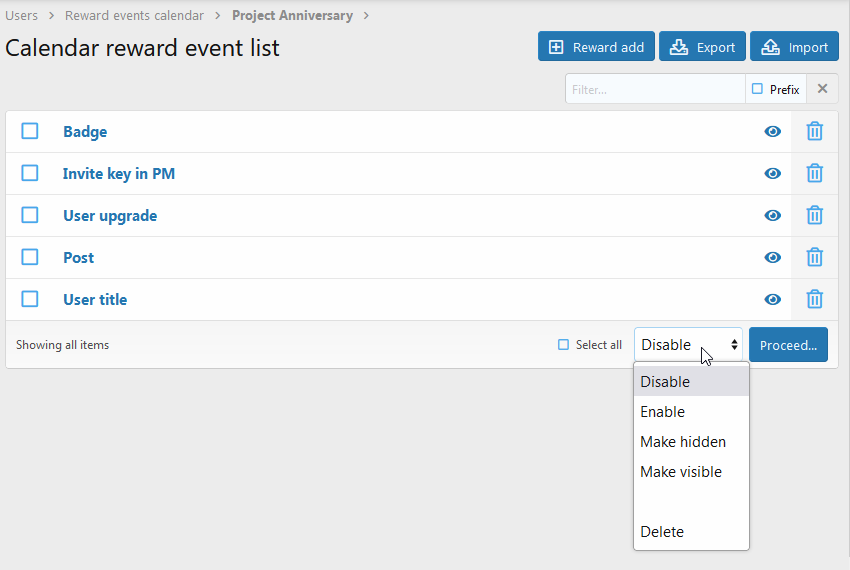The width and height of the screenshot is (850, 570).
Task: Enable the Prefix filter checkbox
Action: coord(757,89)
